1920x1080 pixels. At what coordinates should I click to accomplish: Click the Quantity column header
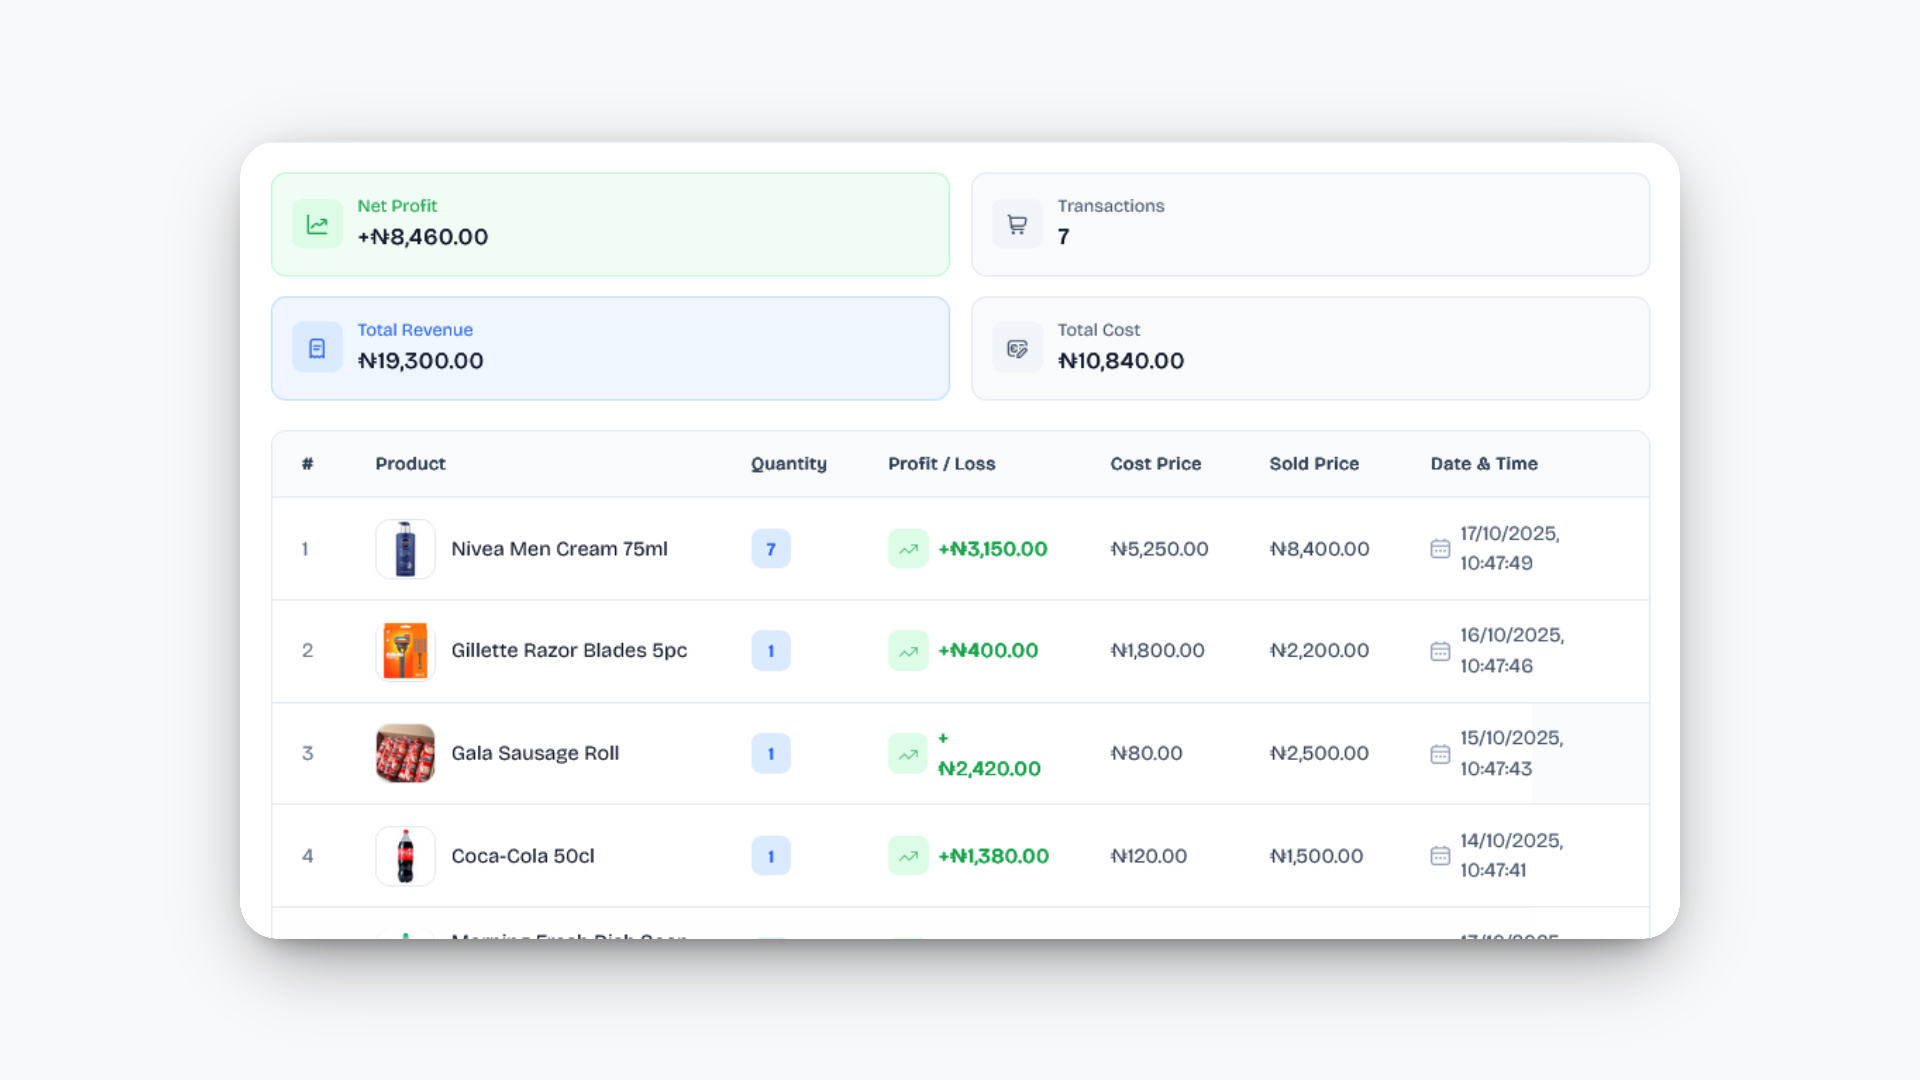pyautogui.click(x=789, y=464)
